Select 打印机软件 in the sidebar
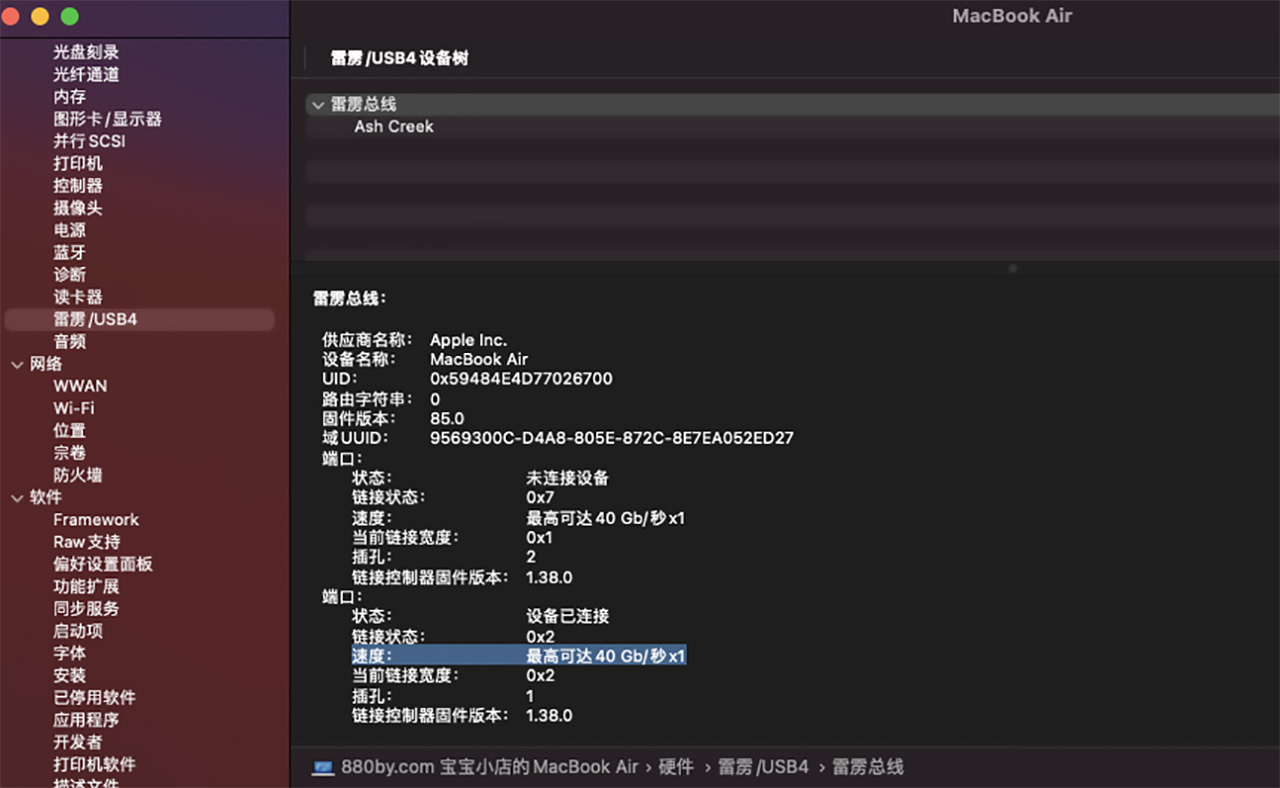This screenshot has height=788, width=1280. click(x=94, y=764)
